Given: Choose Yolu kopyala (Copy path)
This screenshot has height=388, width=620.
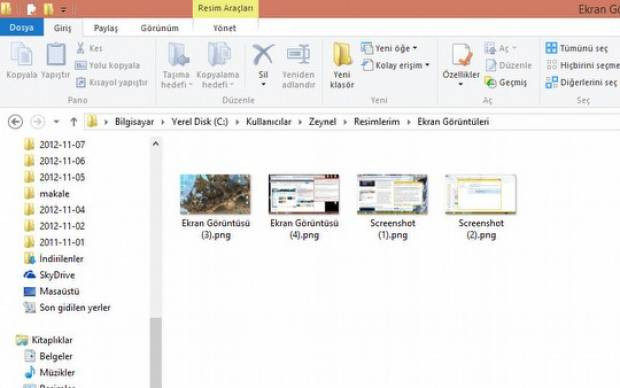Looking at the screenshot, I should [108, 65].
